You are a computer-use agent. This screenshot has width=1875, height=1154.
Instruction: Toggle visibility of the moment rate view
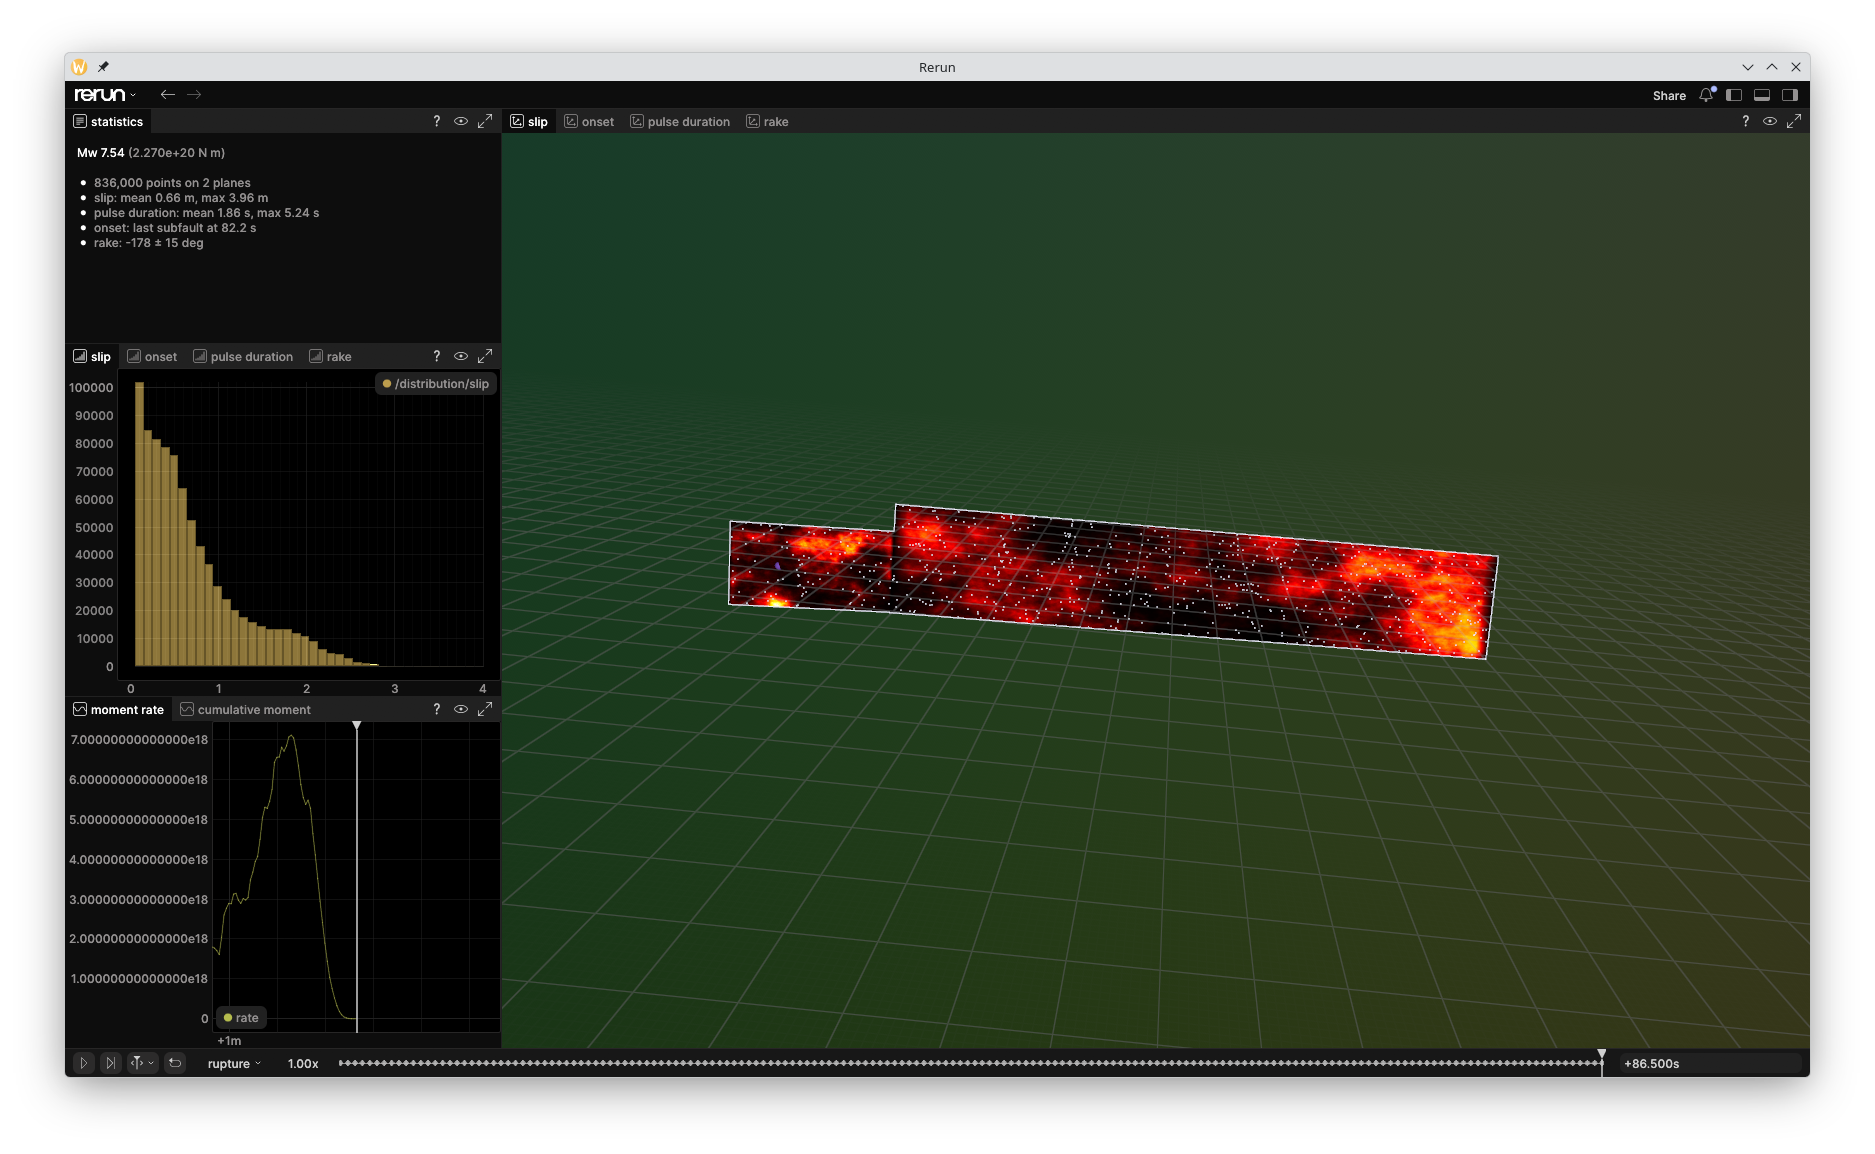click(461, 709)
